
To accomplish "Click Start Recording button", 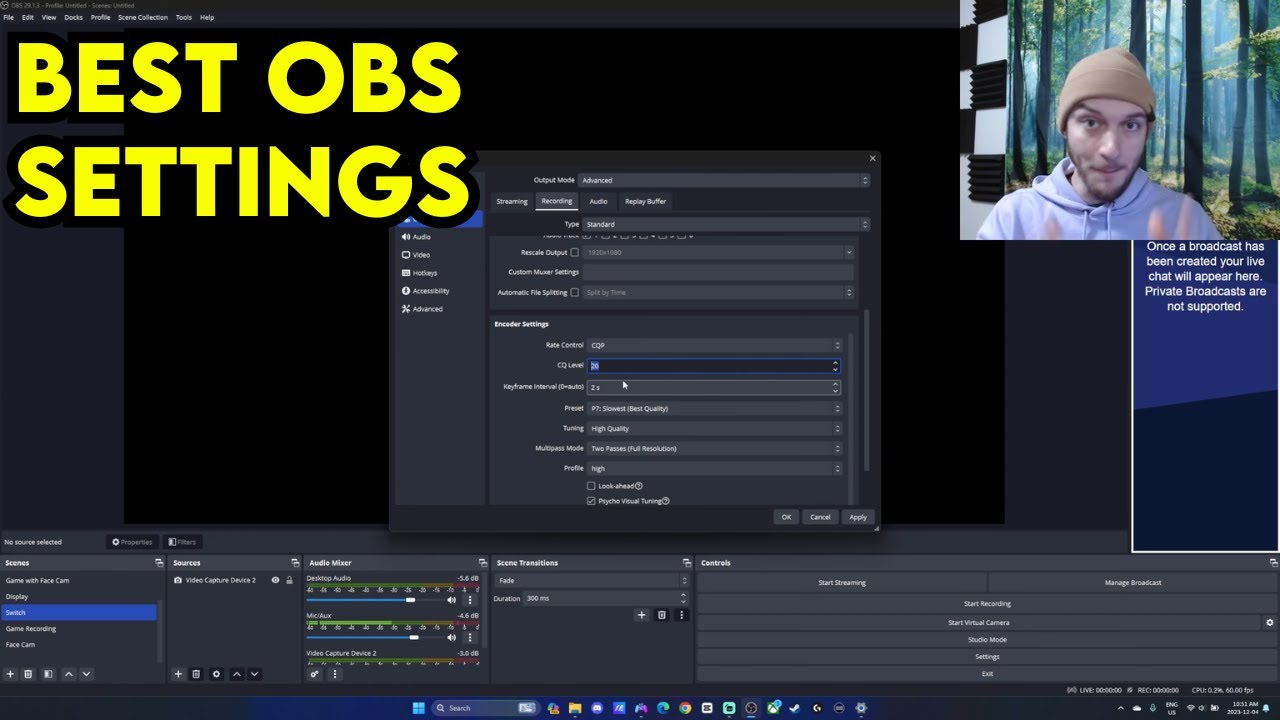I will click(x=987, y=604).
